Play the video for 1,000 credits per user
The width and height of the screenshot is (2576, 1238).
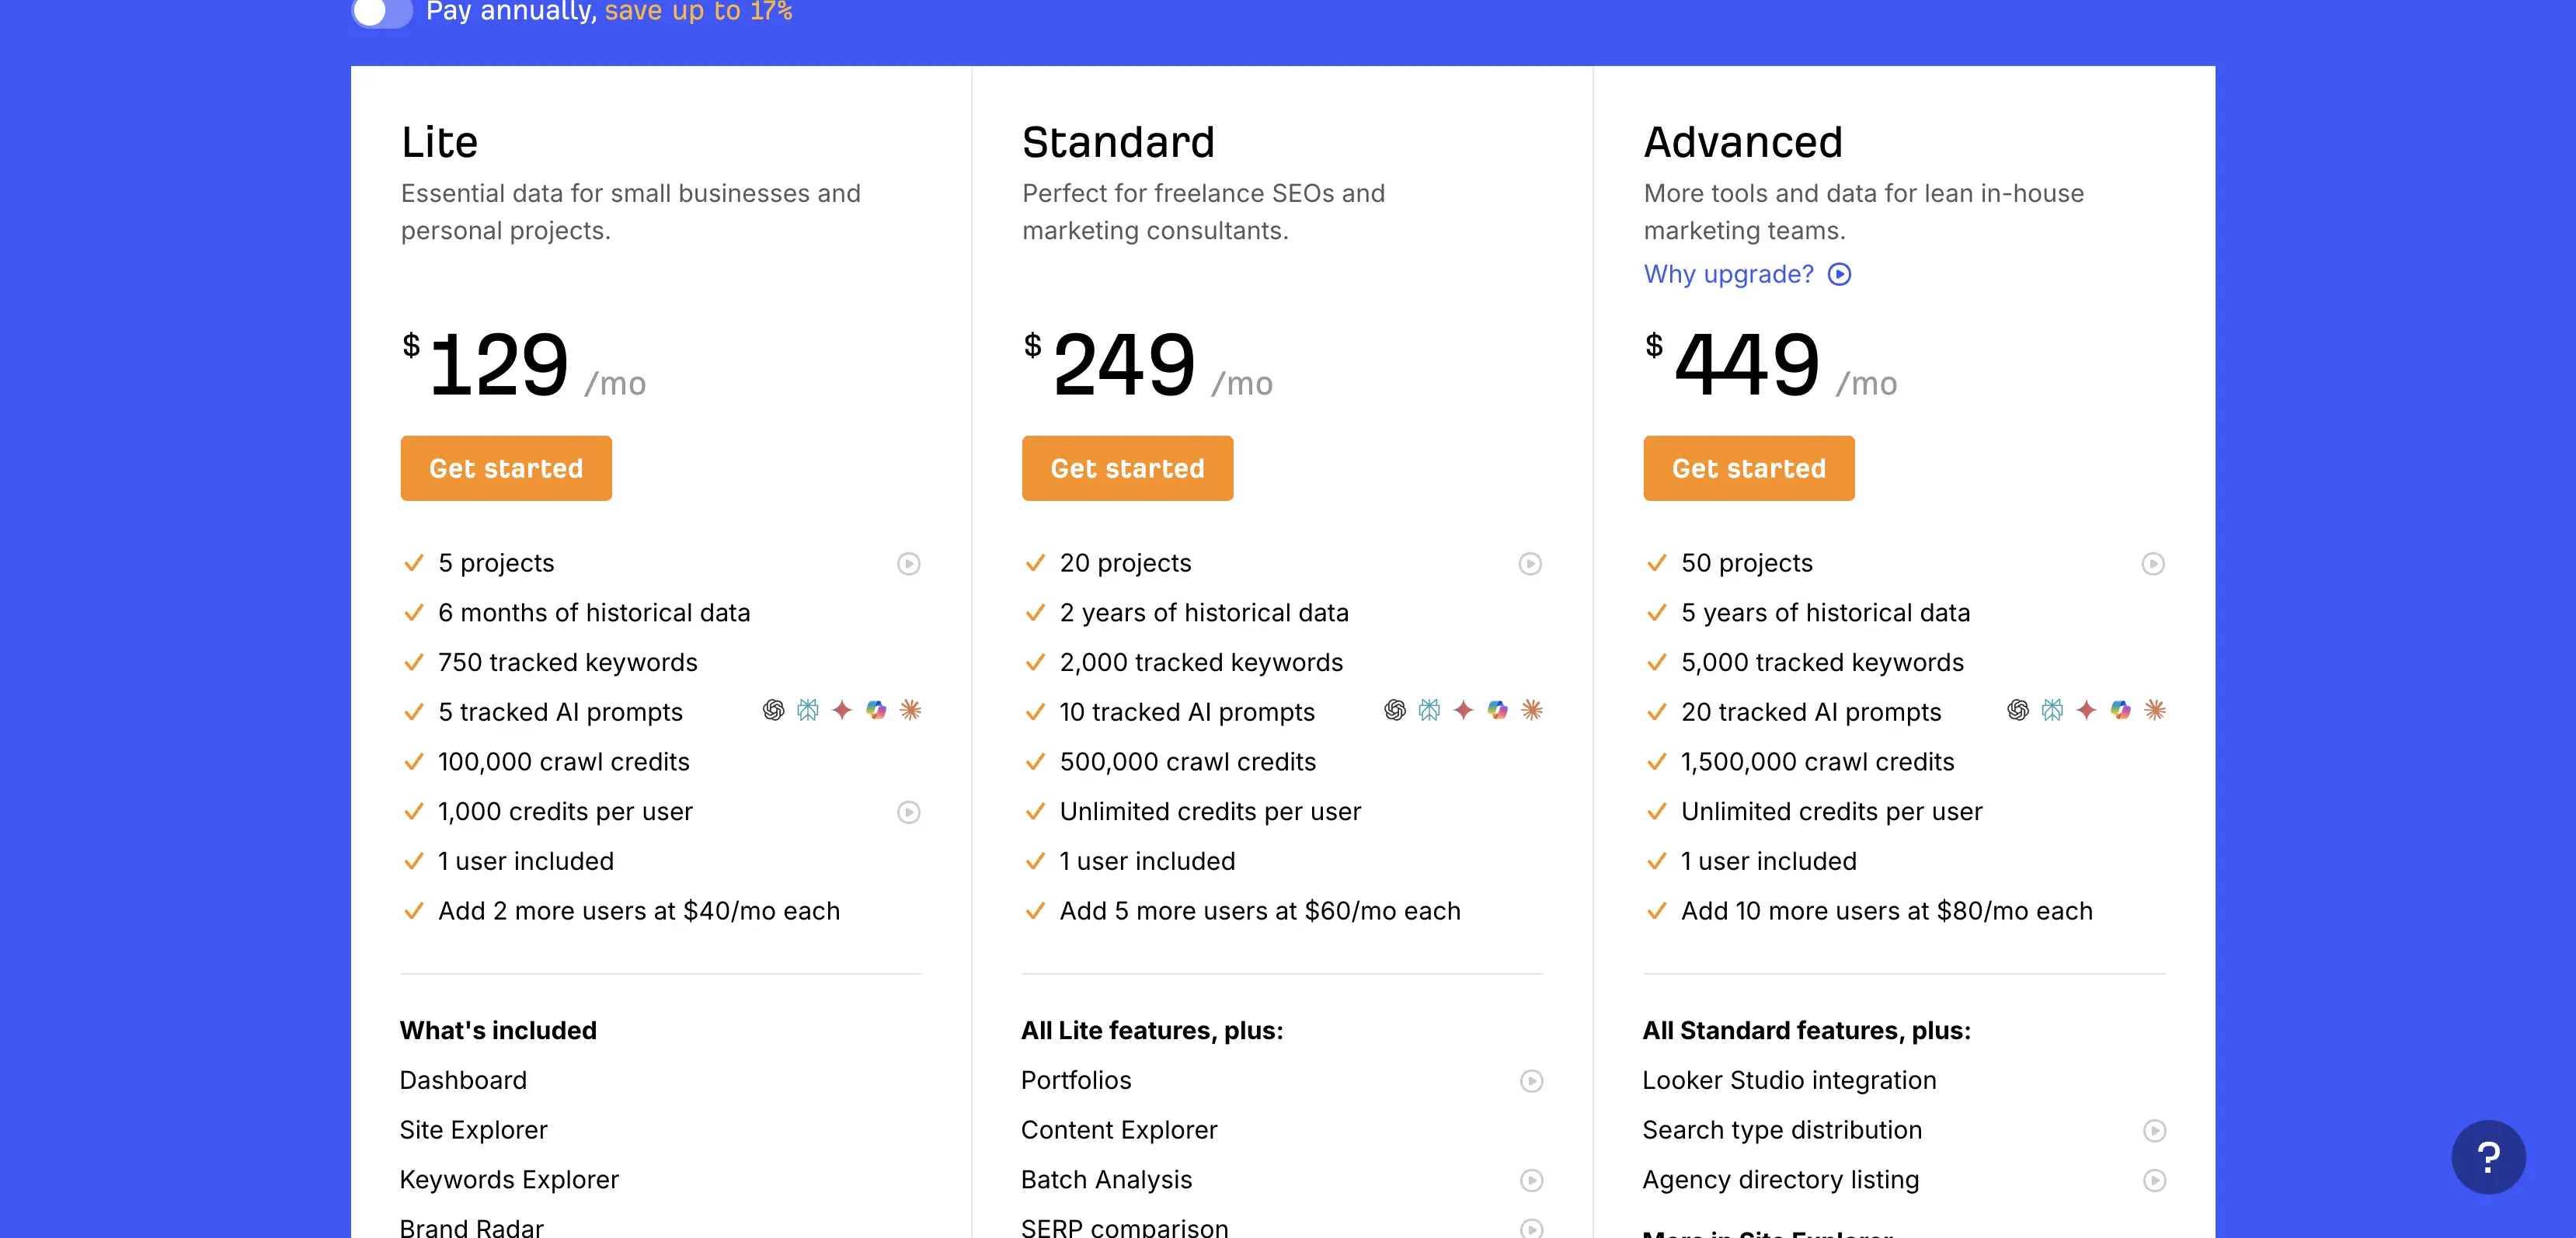pos(908,812)
